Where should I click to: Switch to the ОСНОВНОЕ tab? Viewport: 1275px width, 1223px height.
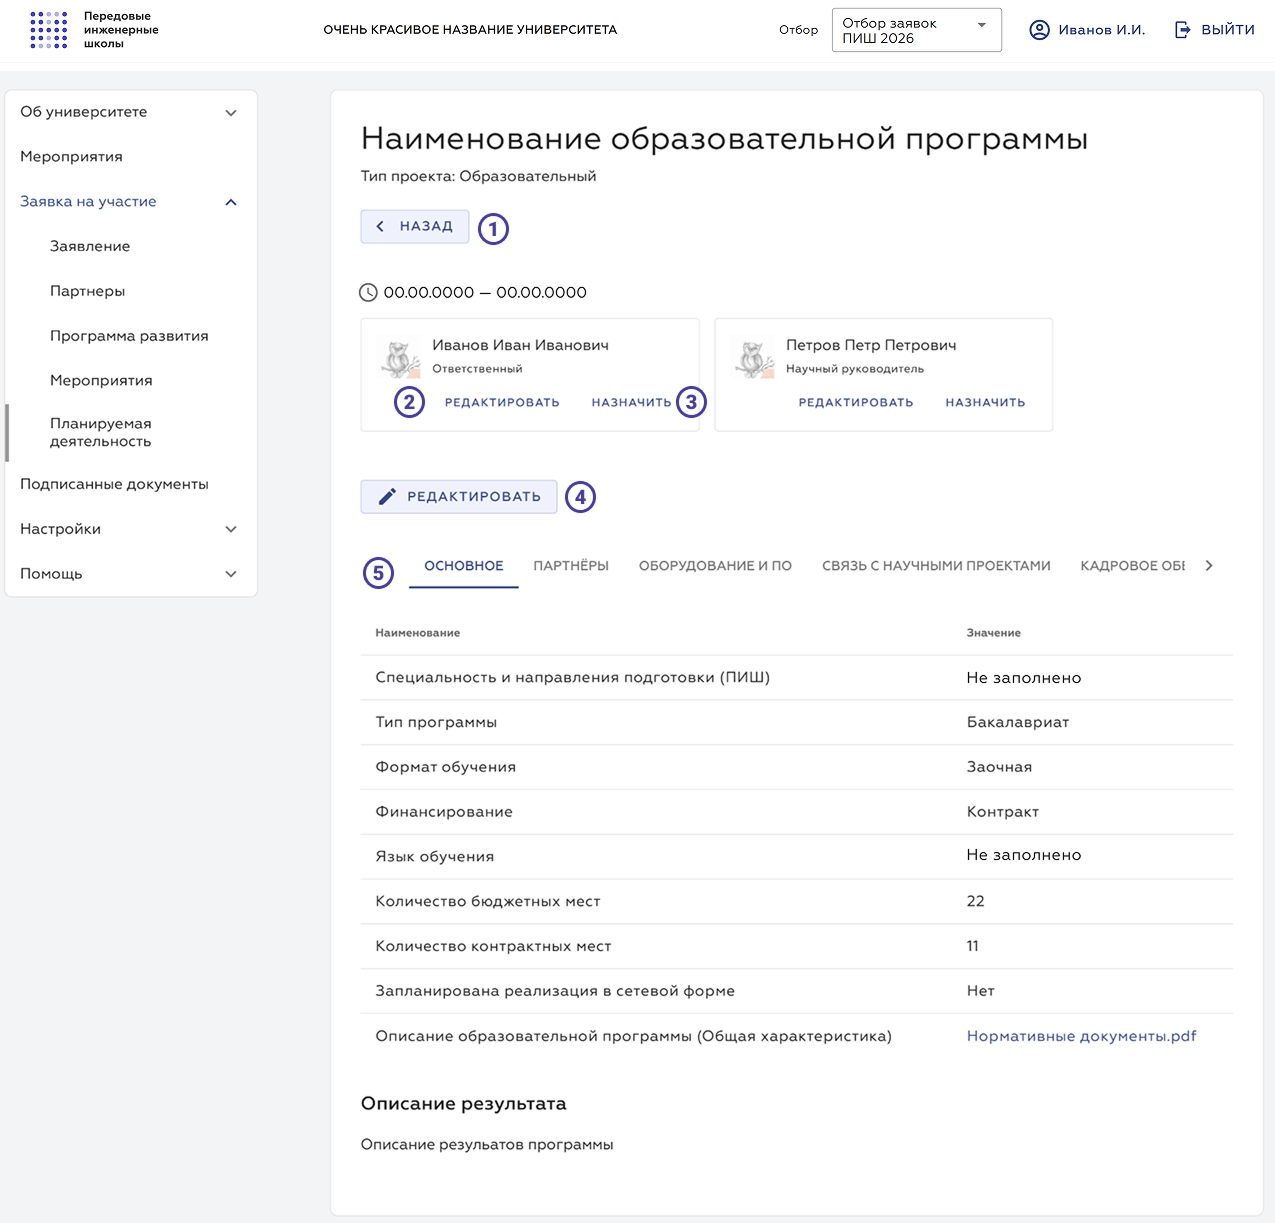click(464, 566)
